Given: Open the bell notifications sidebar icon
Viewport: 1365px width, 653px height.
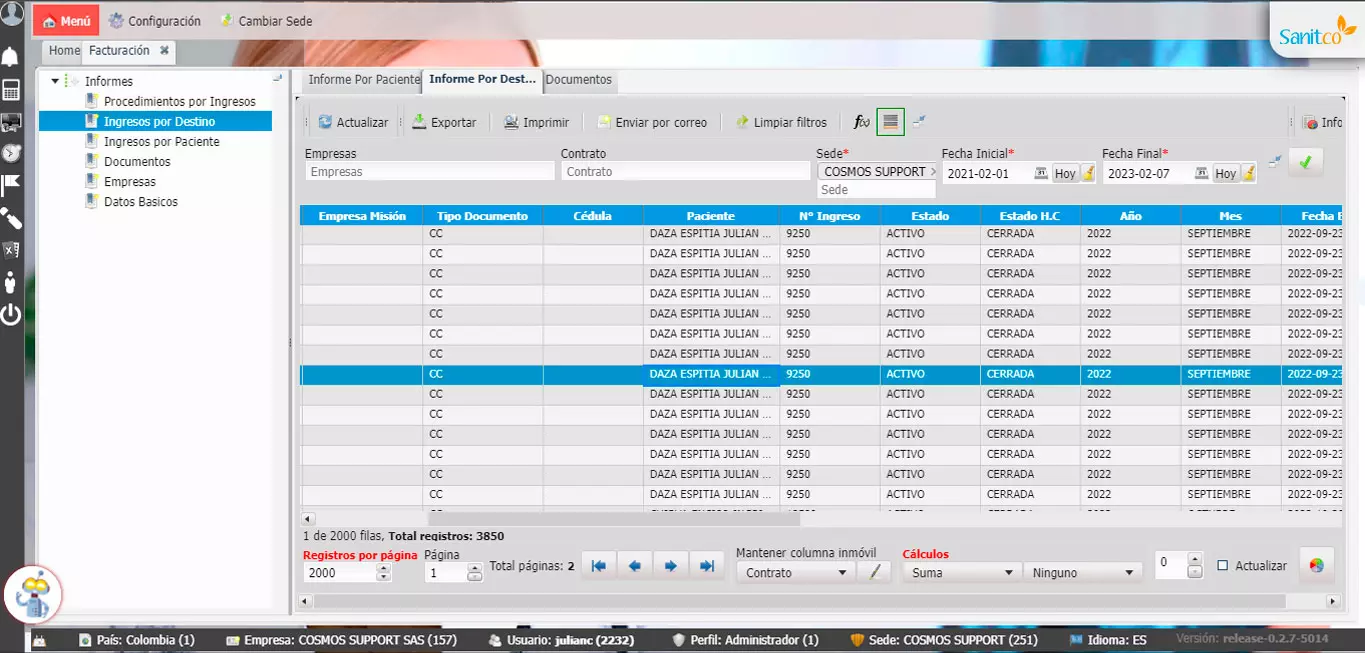Looking at the screenshot, I should [11, 56].
